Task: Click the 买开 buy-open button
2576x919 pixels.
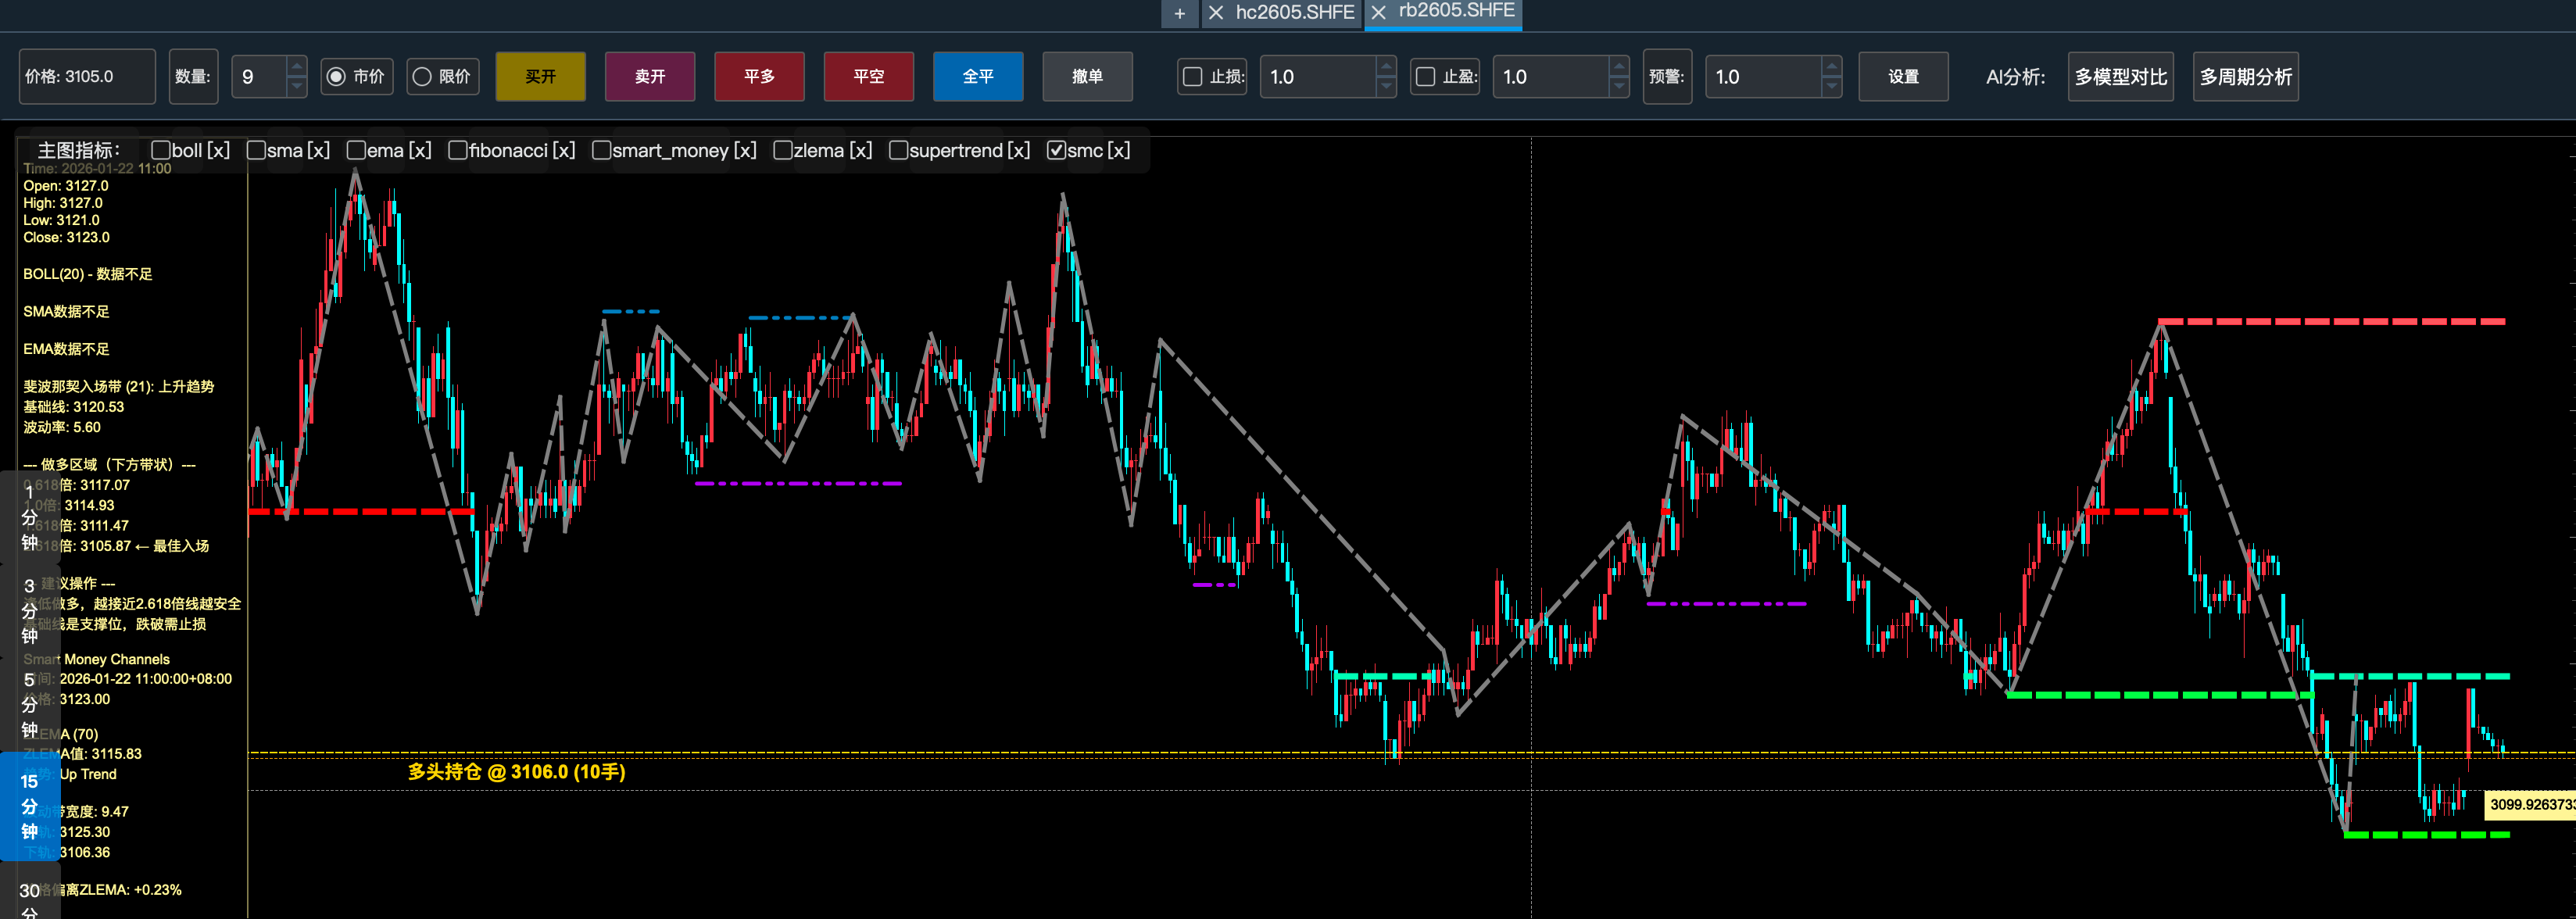Action: click(x=540, y=77)
